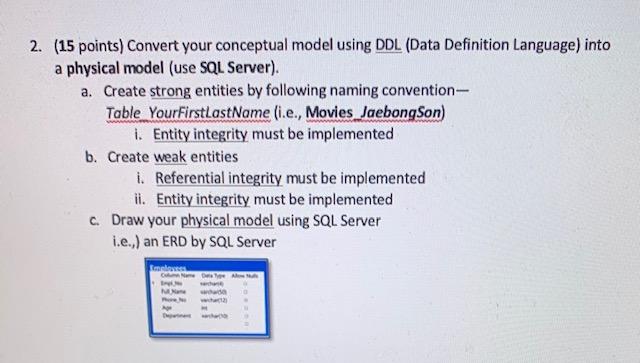Click the "Department" row in the diagram
This screenshot has height=363, width=640.
click(x=204, y=316)
